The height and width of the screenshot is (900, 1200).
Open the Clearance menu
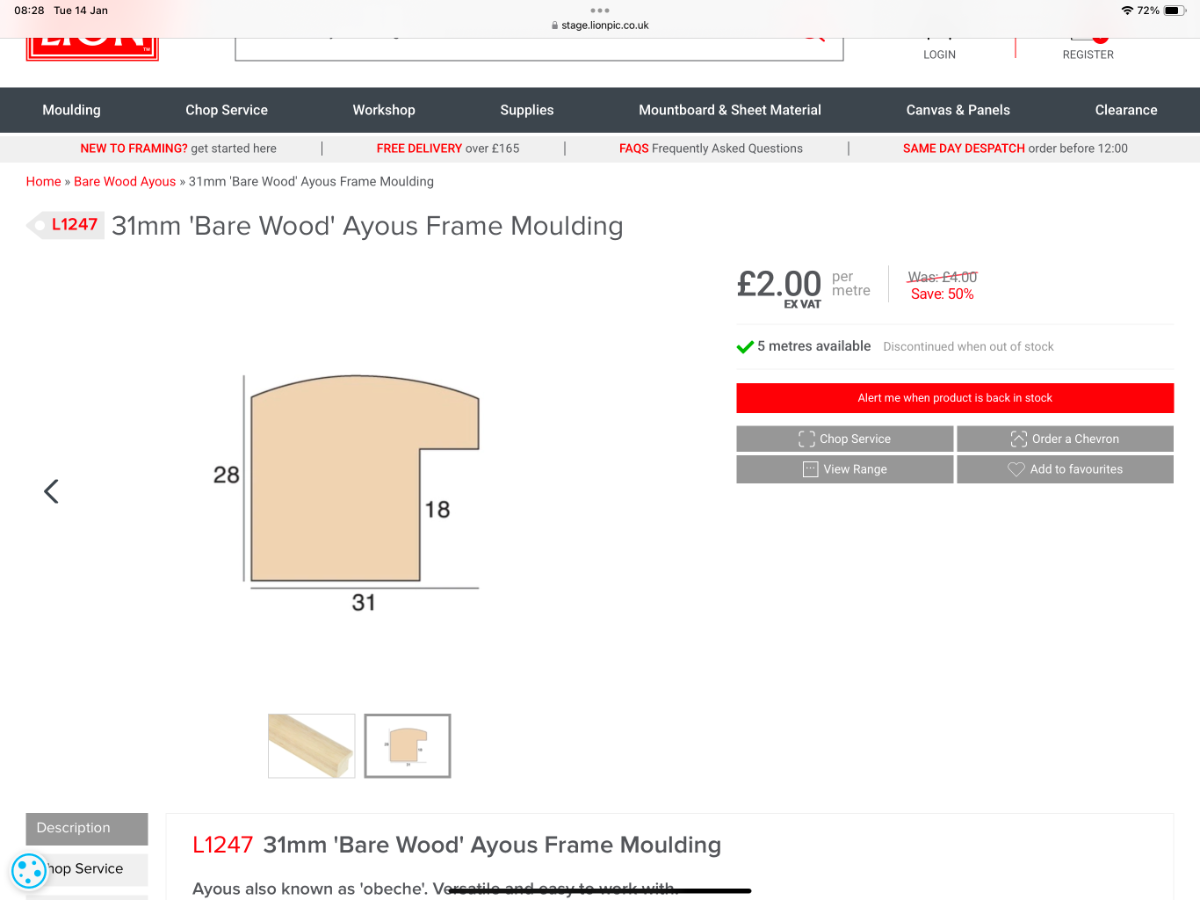pyautogui.click(x=1126, y=110)
